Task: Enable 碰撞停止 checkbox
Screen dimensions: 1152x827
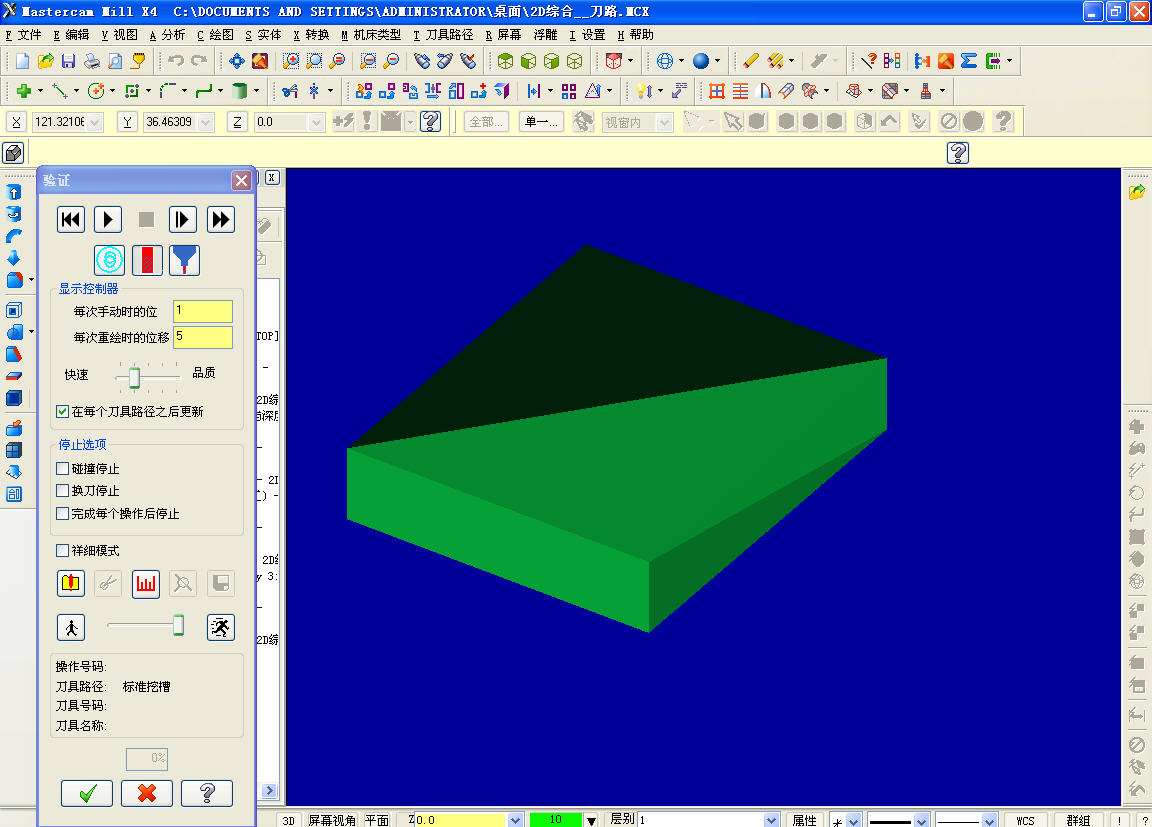Action: pos(62,469)
